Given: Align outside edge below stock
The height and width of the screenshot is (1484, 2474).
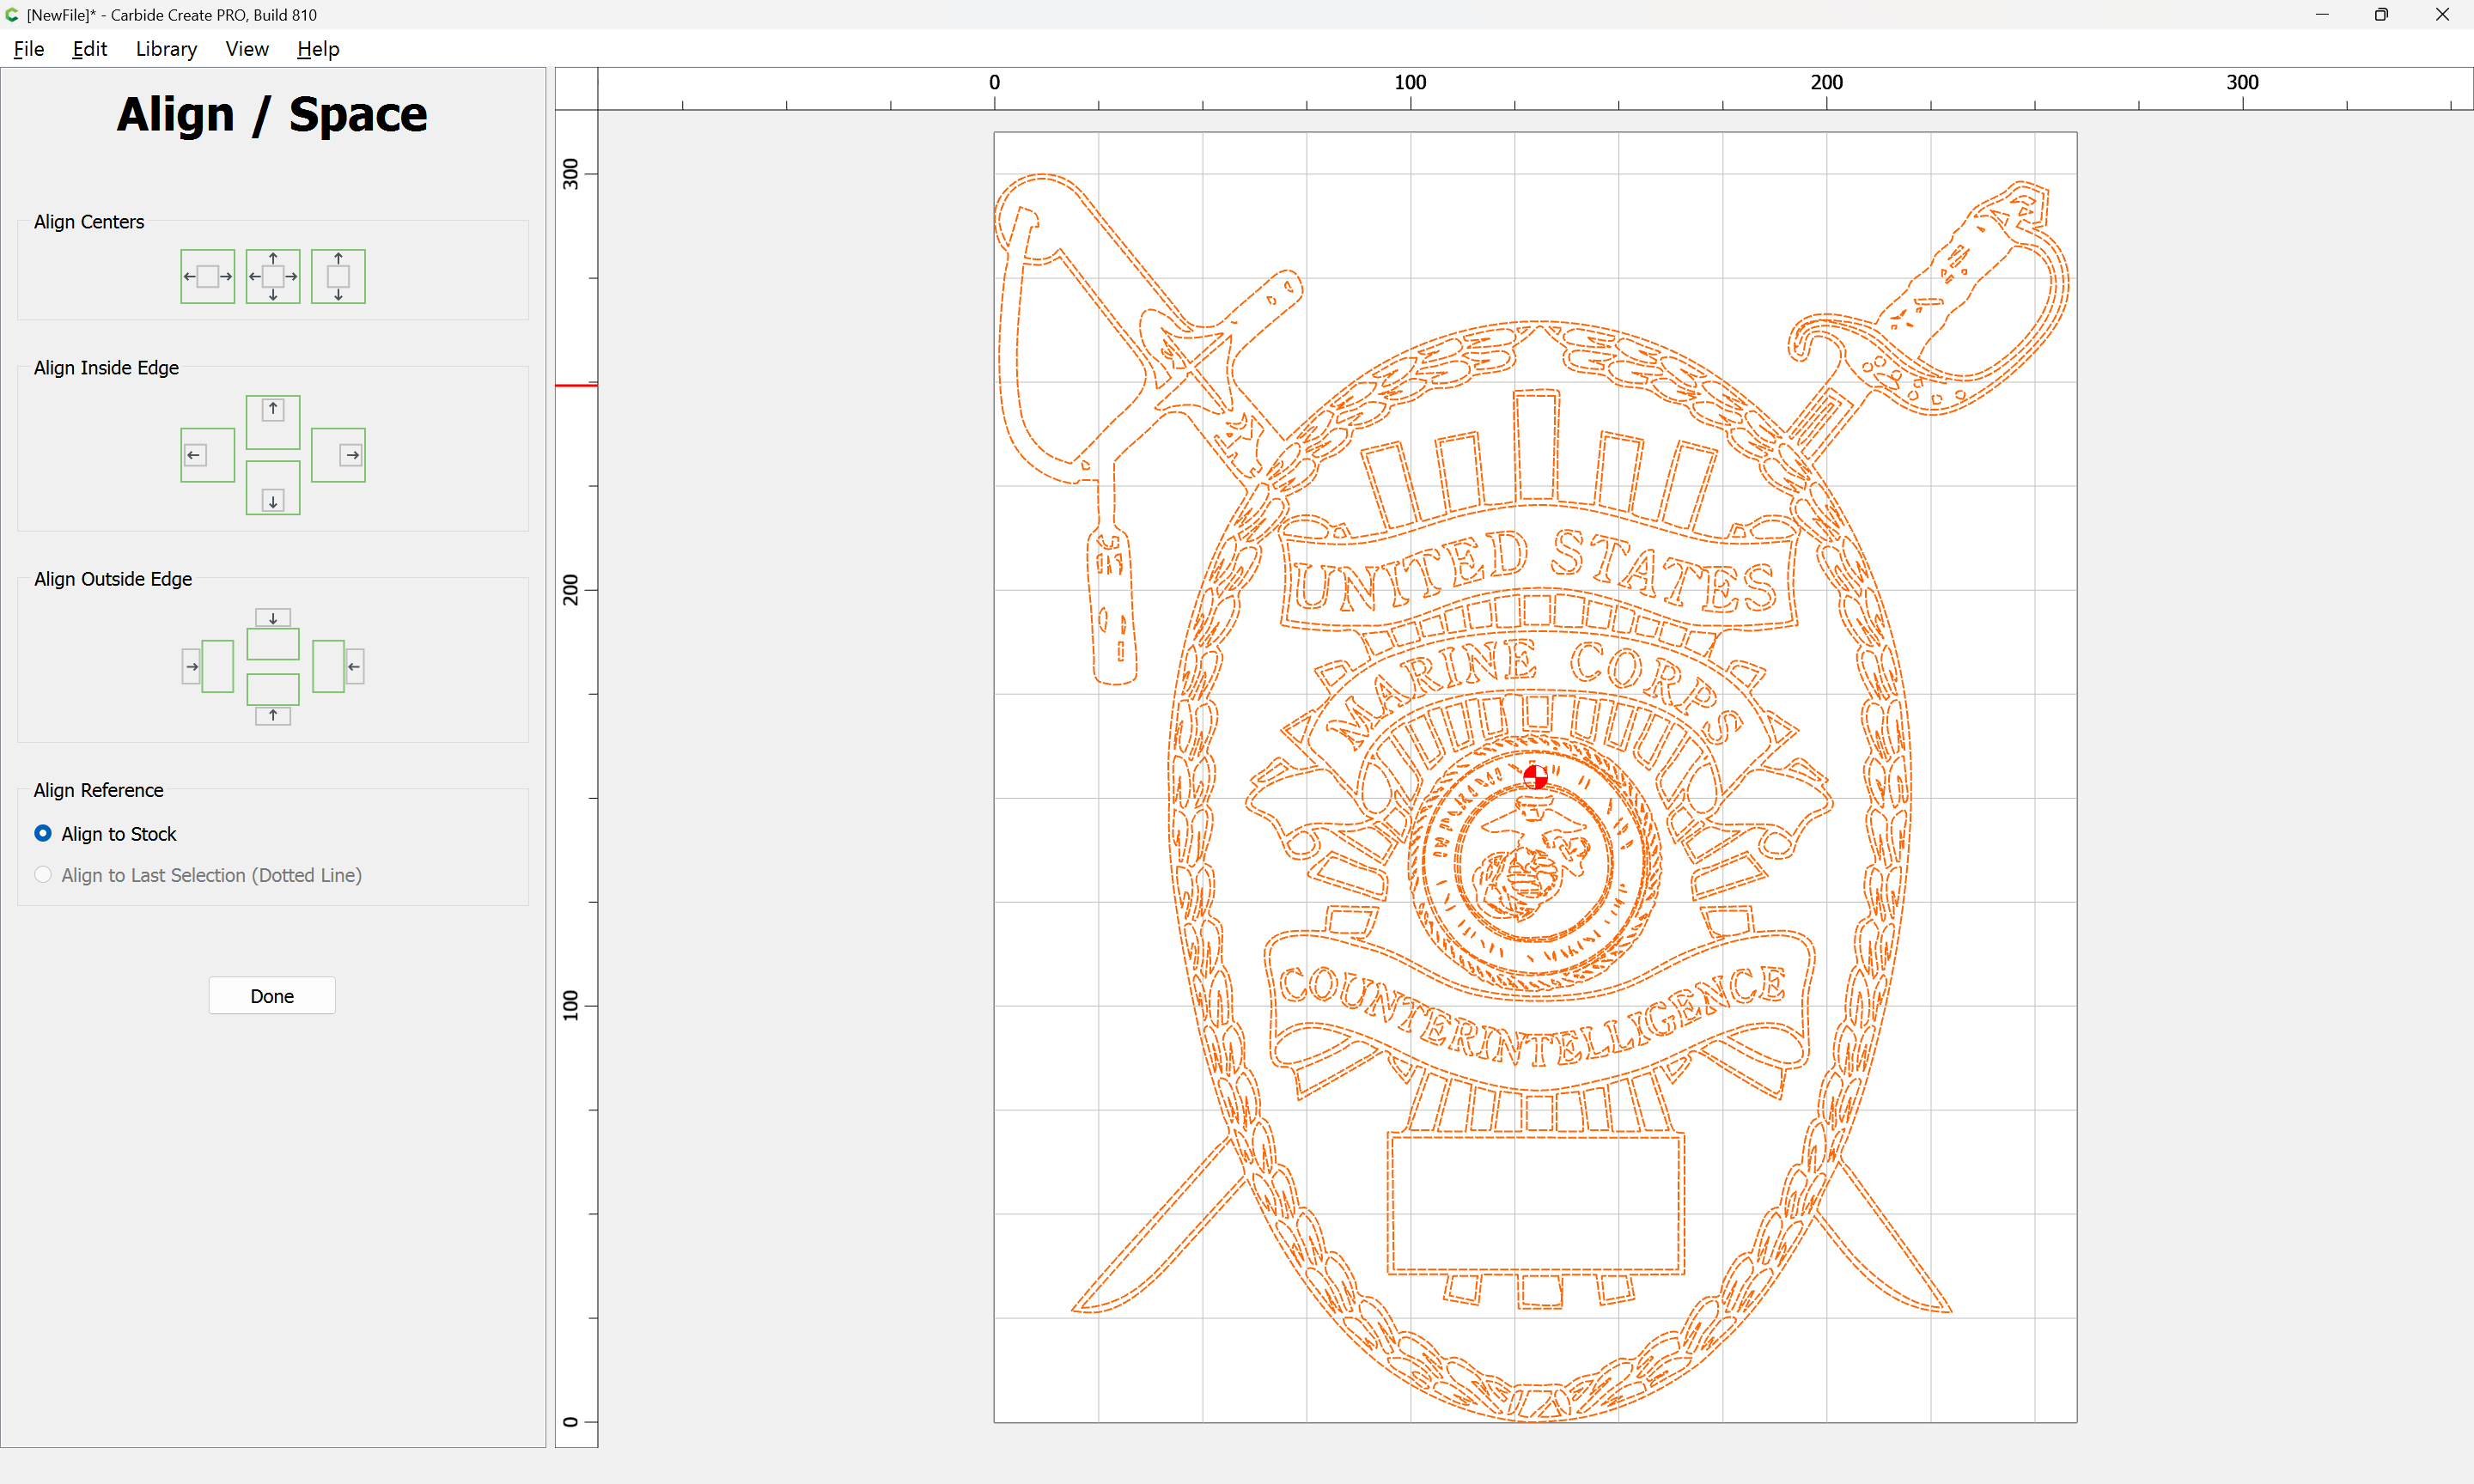Looking at the screenshot, I should pos(273,699).
